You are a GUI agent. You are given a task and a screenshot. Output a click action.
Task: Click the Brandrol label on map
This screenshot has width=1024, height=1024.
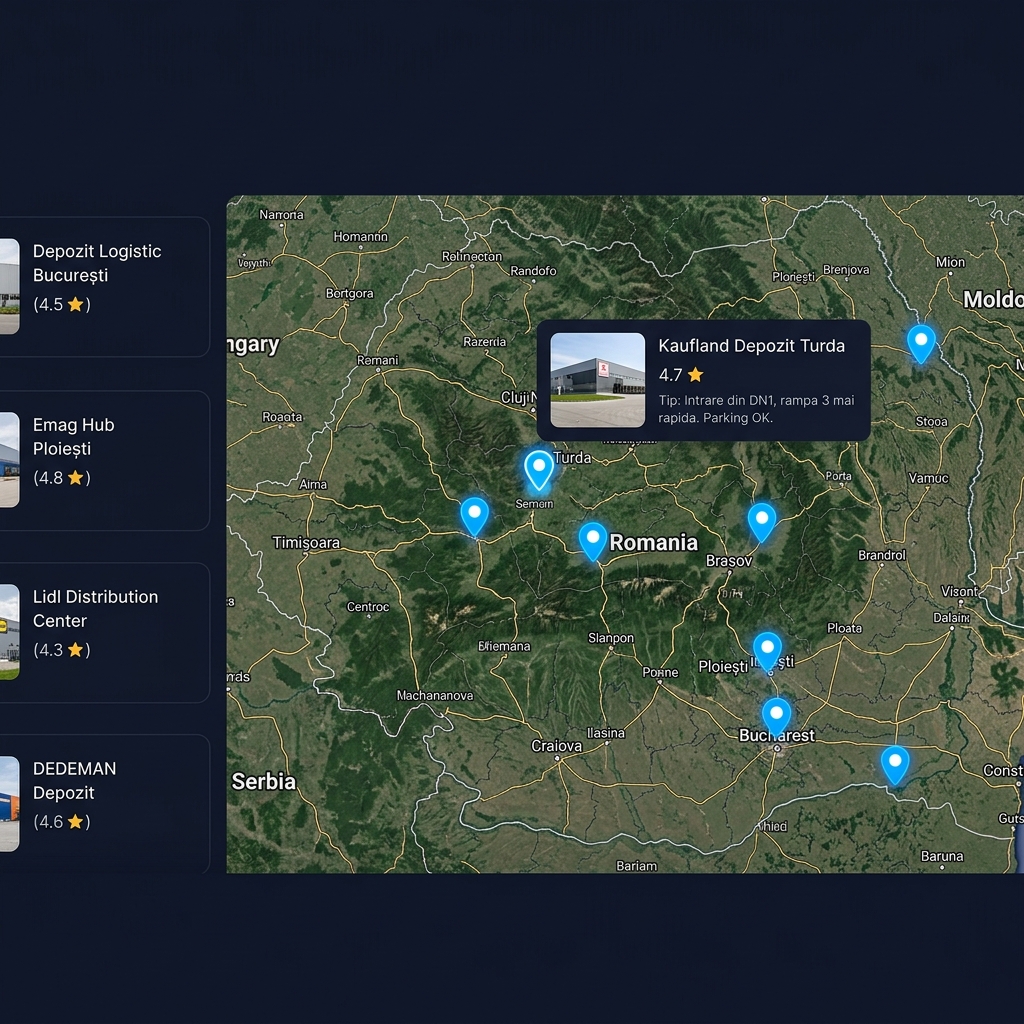(882, 555)
